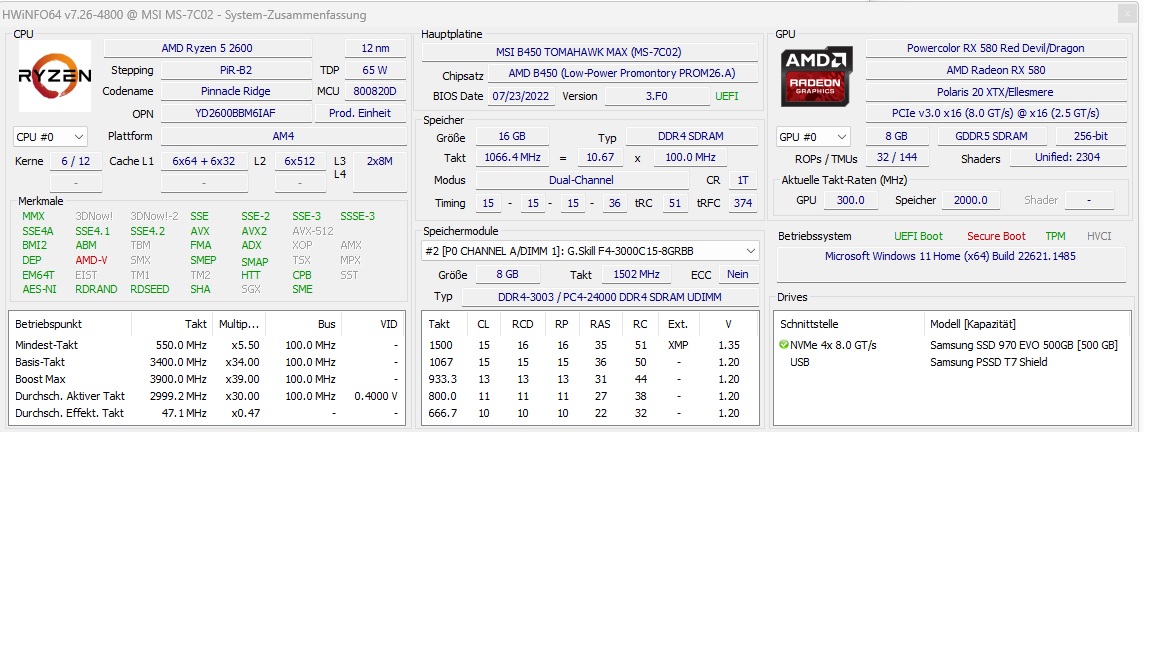Click the Ryzen CPU logo image
The height and width of the screenshot is (648, 1152).
(54, 76)
